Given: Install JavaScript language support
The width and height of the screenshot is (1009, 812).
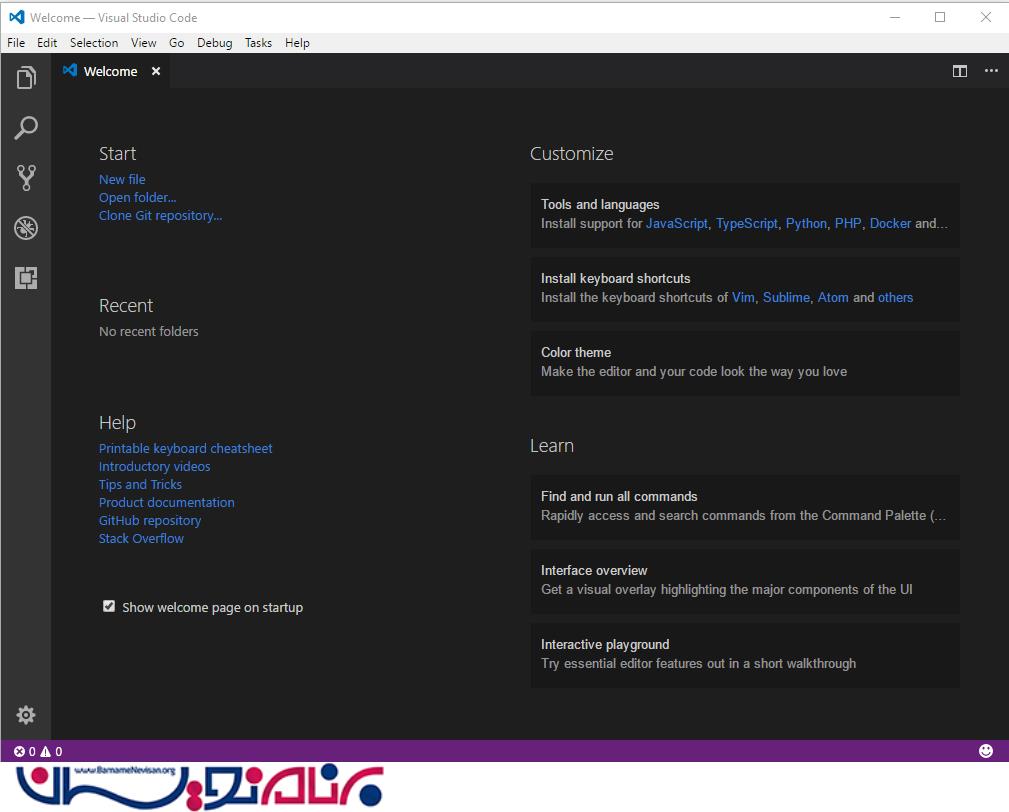Looking at the screenshot, I should (x=676, y=223).
